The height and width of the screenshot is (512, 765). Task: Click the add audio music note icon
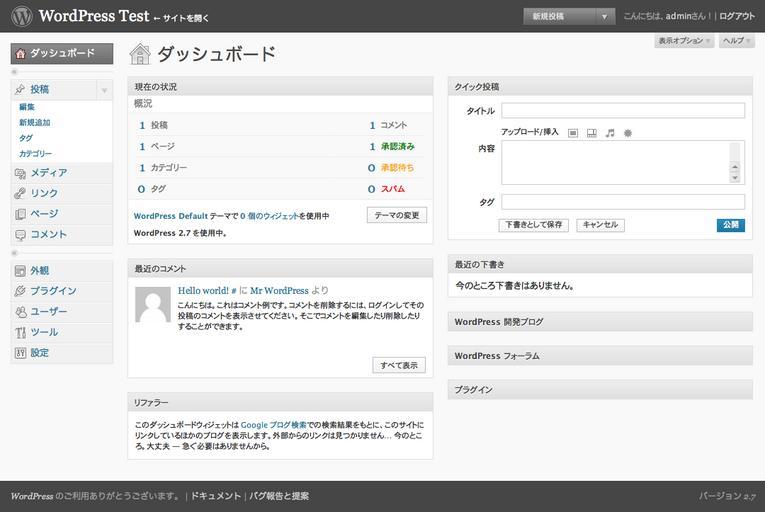(610, 133)
